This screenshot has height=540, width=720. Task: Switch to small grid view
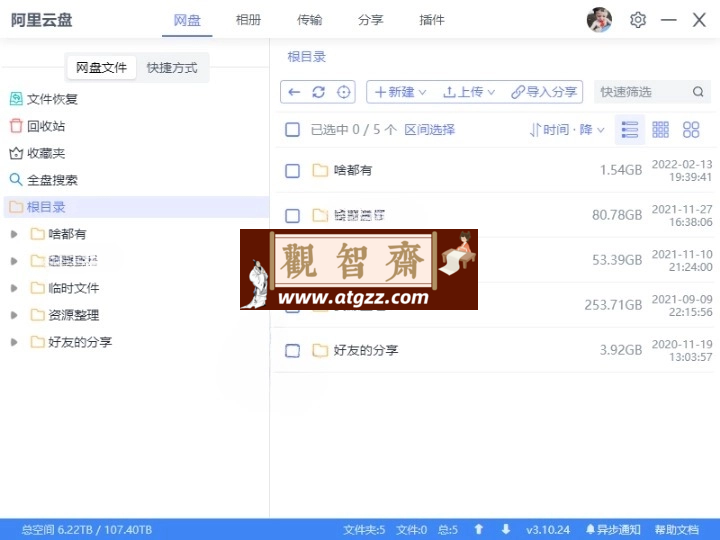pos(660,130)
